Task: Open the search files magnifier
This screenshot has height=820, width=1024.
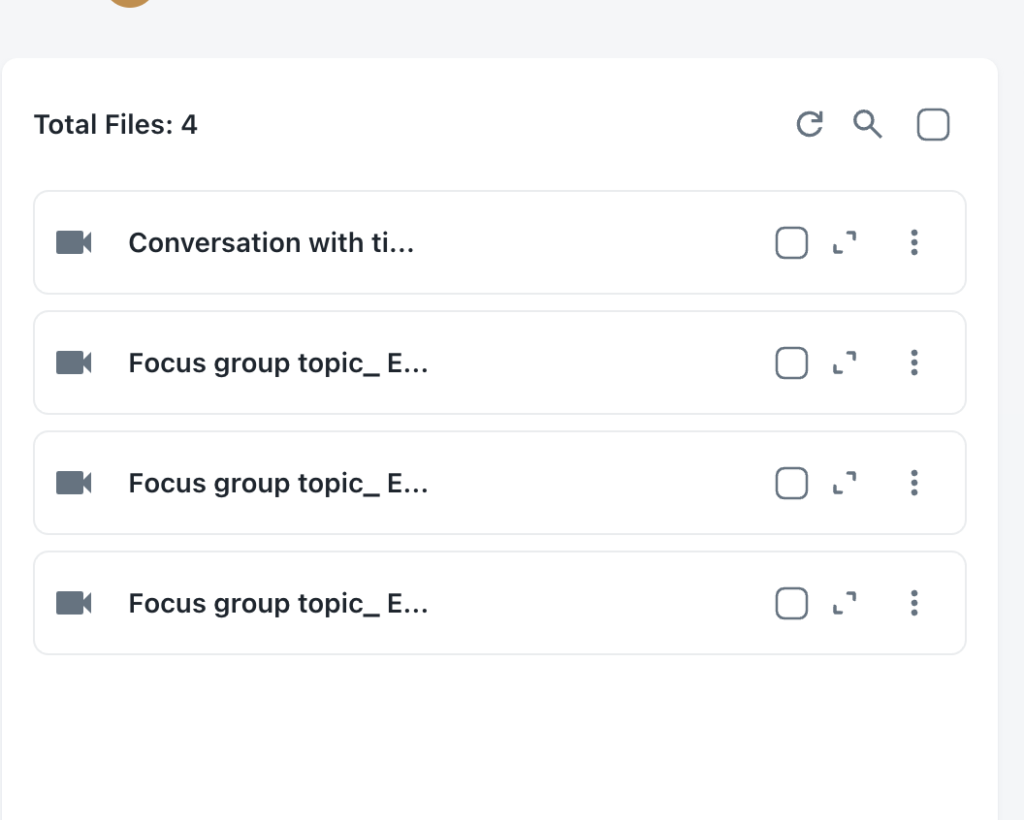Action: [867, 124]
